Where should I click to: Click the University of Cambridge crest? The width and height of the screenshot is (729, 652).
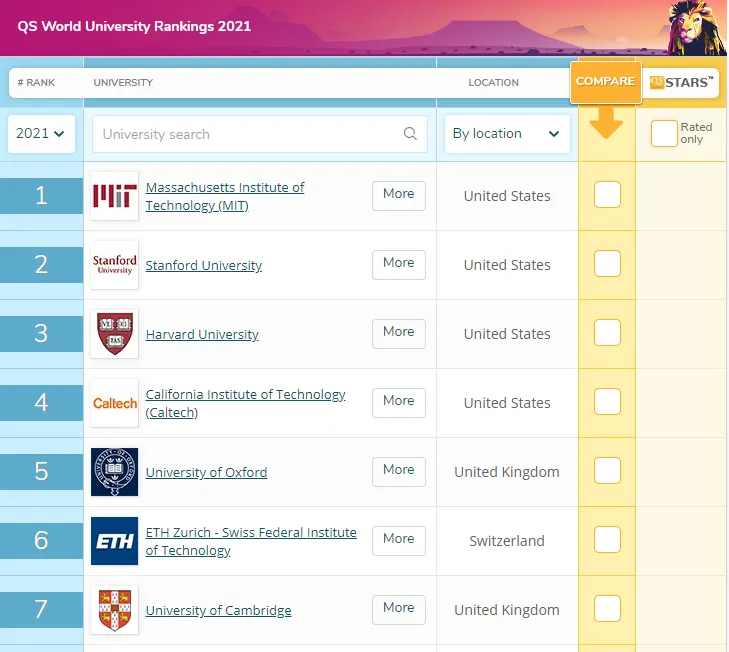(x=114, y=610)
